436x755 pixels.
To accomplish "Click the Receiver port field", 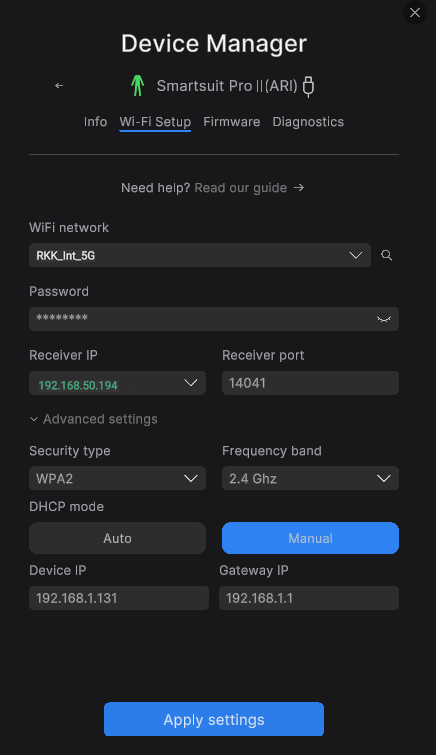I will point(310,383).
